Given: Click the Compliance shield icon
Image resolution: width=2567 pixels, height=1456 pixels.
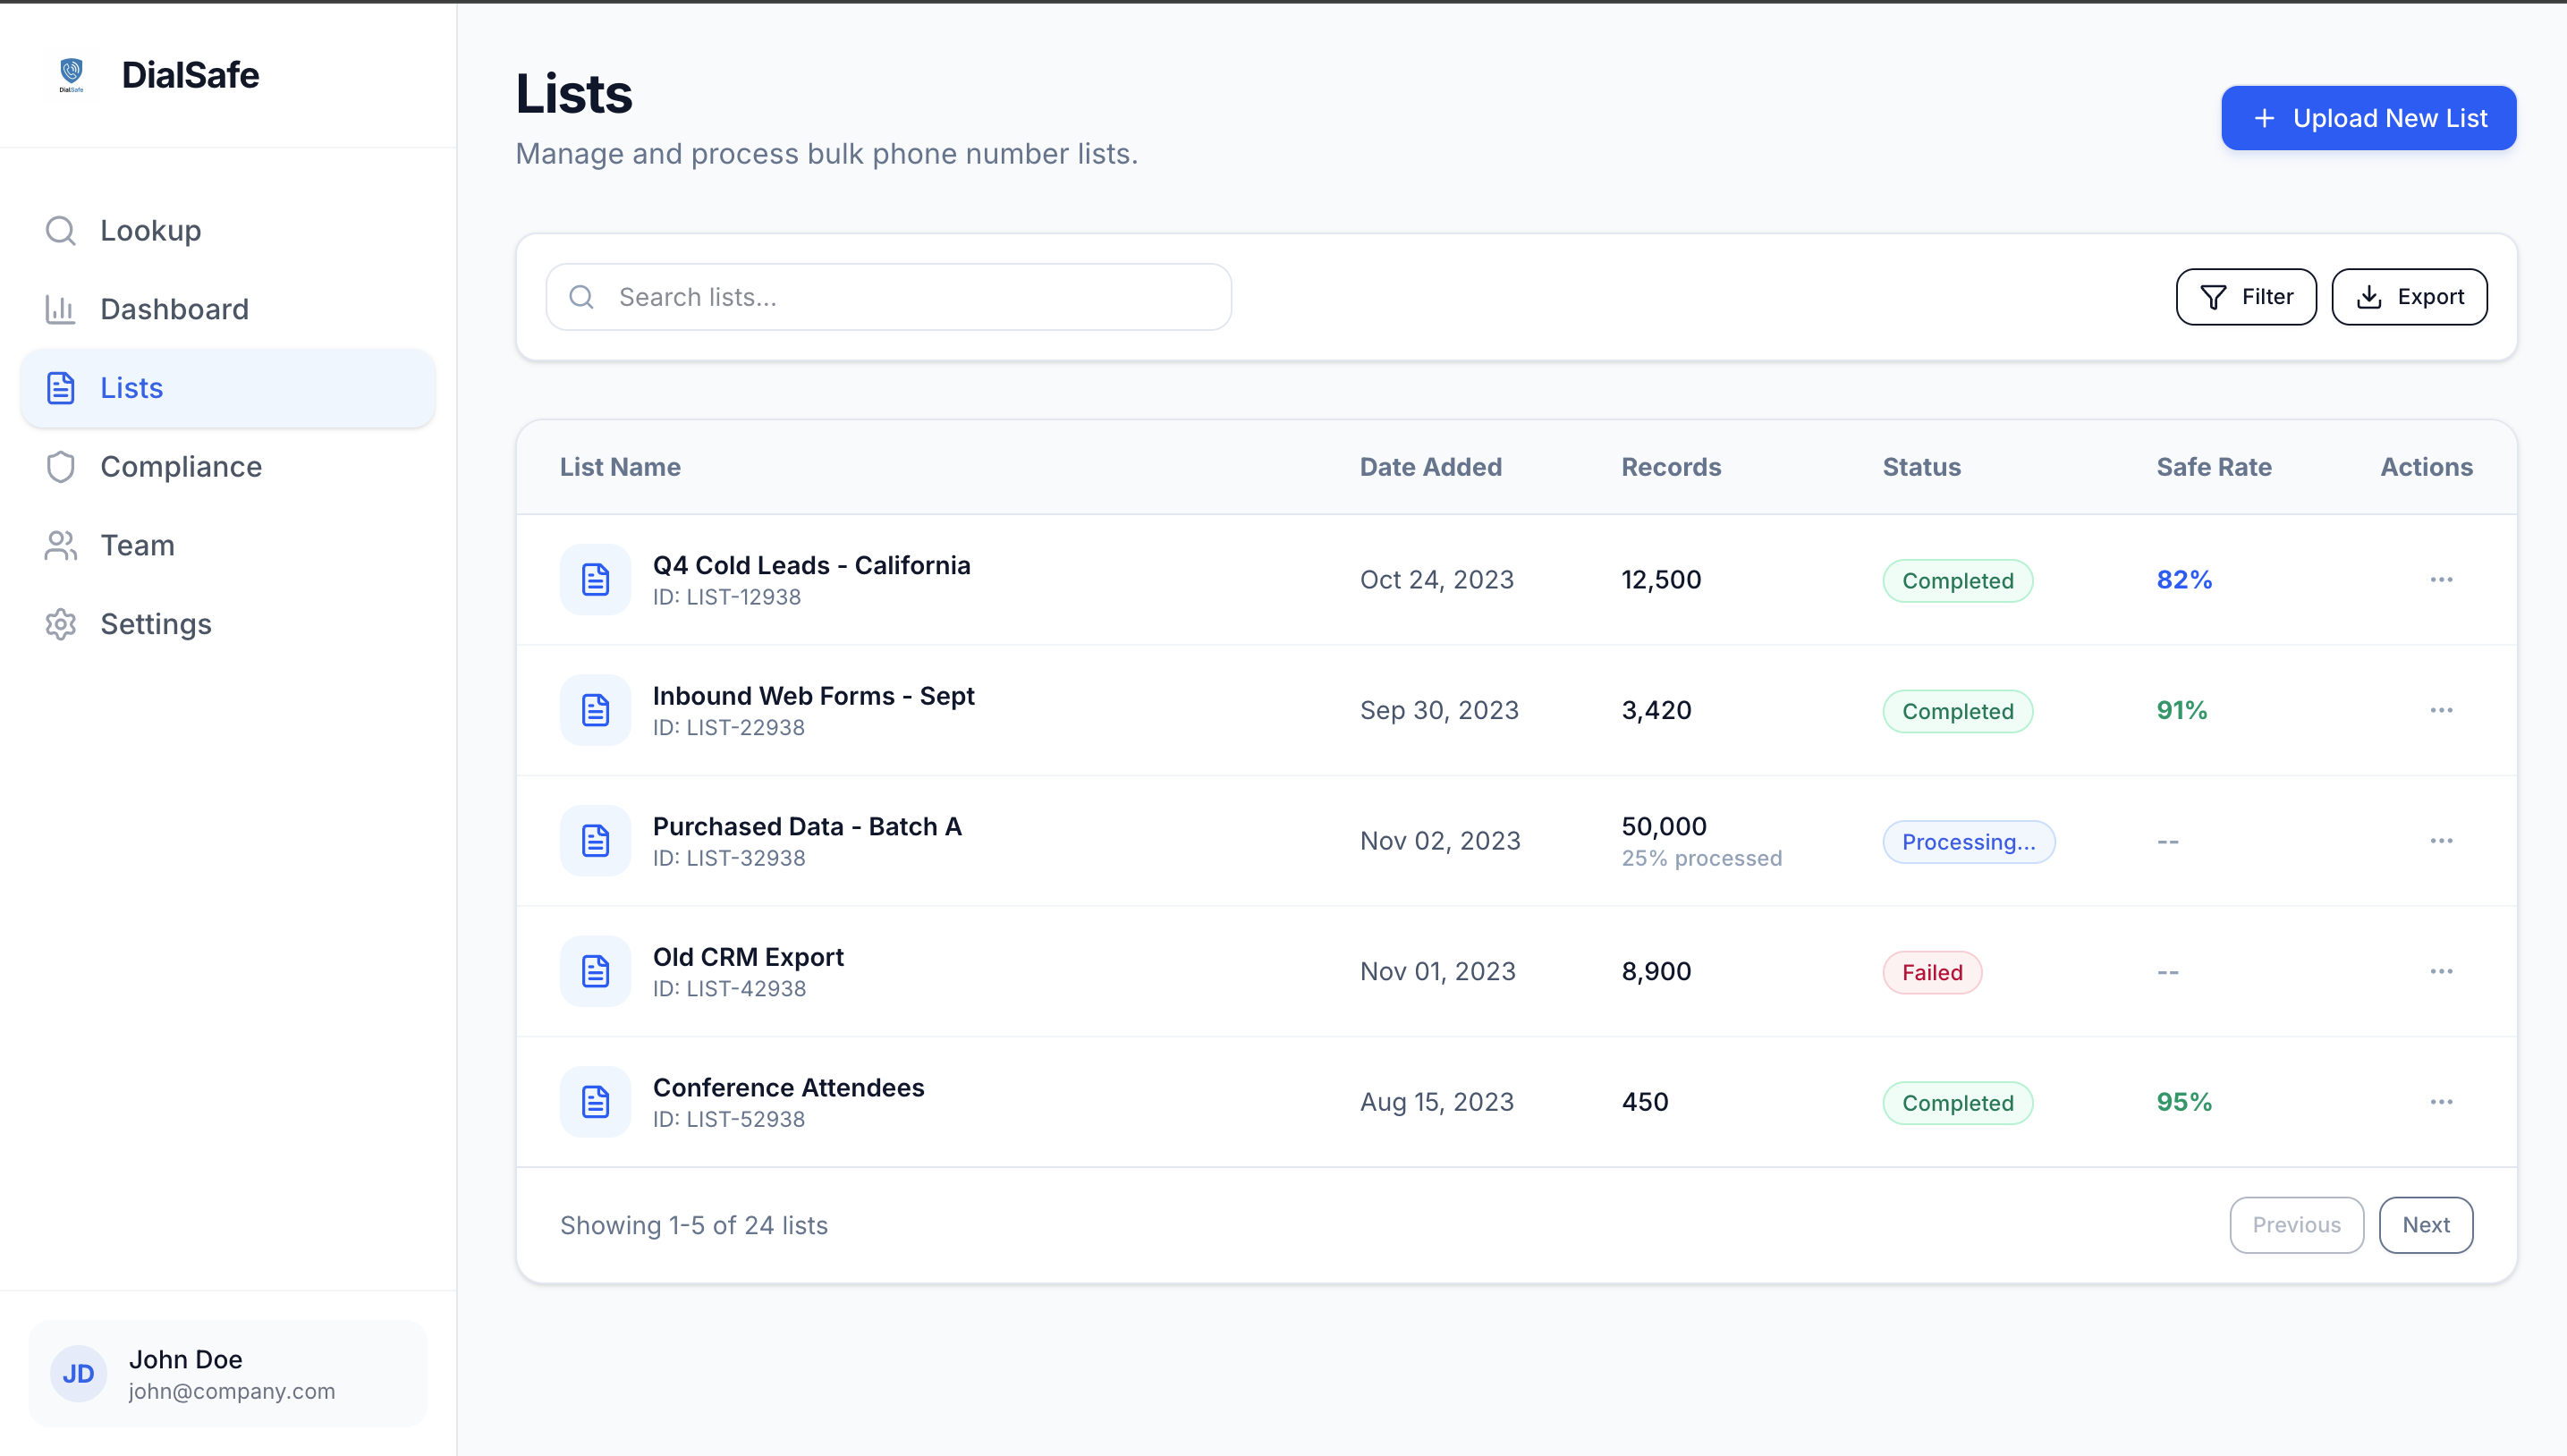Looking at the screenshot, I should pos(61,466).
